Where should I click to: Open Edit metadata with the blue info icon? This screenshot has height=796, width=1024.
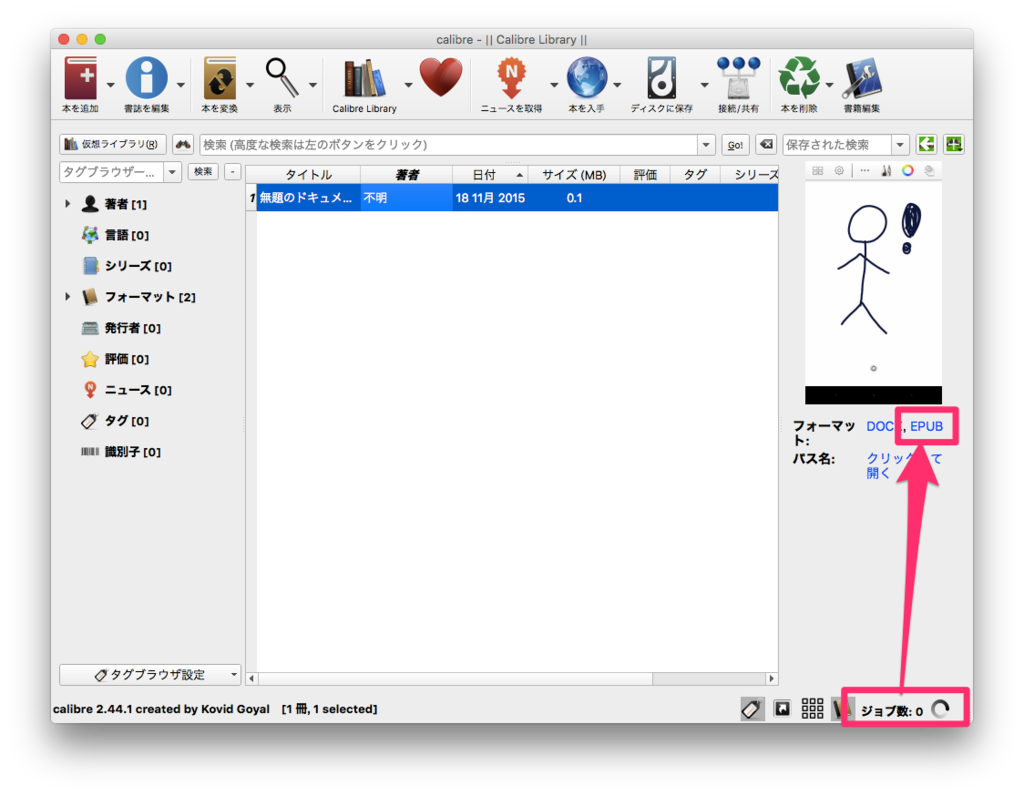pyautogui.click(x=146, y=78)
